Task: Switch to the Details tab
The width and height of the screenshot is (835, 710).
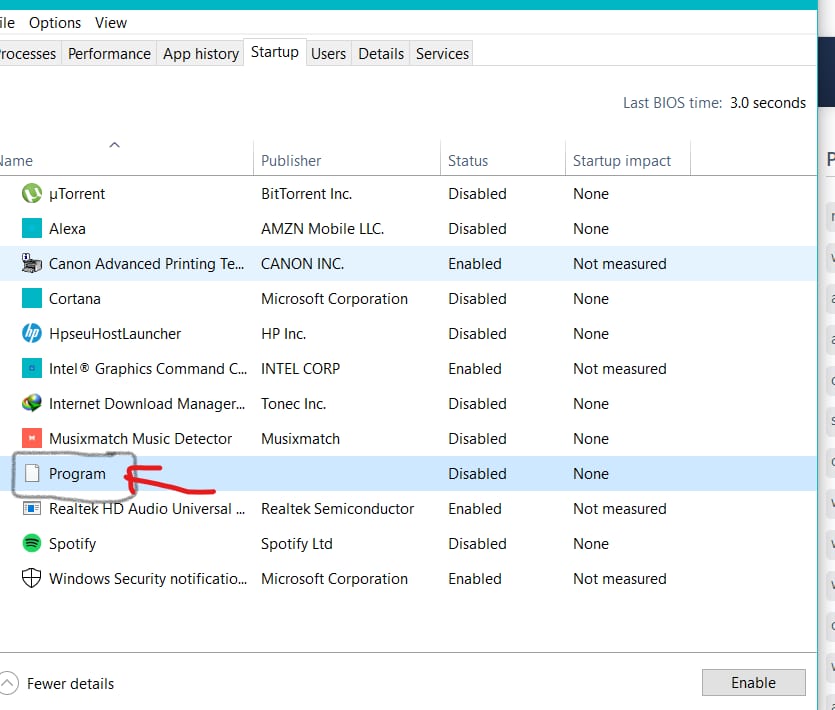Action: (381, 54)
